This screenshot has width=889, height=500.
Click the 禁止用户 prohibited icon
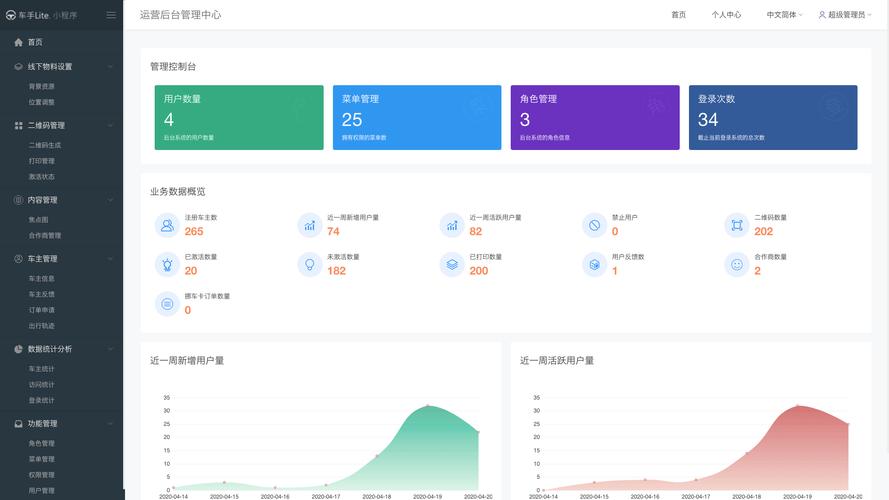[594, 225]
